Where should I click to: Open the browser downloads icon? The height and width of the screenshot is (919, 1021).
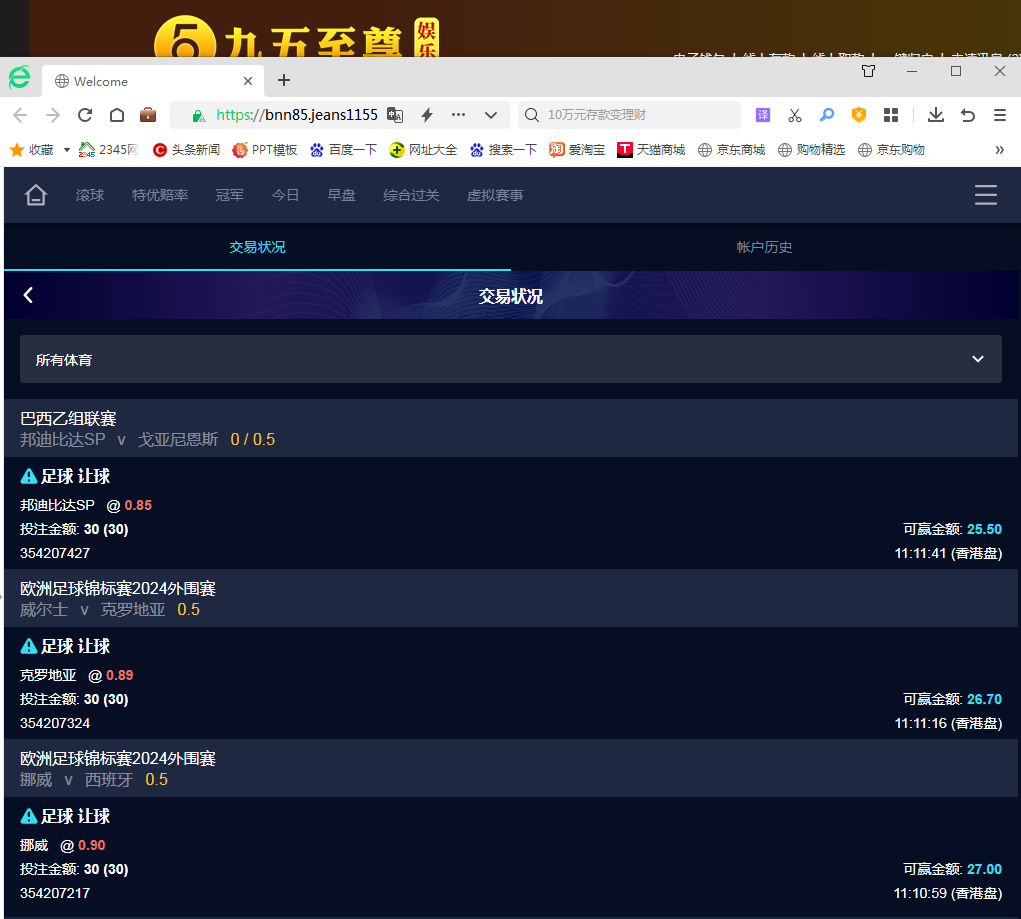(935, 115)
